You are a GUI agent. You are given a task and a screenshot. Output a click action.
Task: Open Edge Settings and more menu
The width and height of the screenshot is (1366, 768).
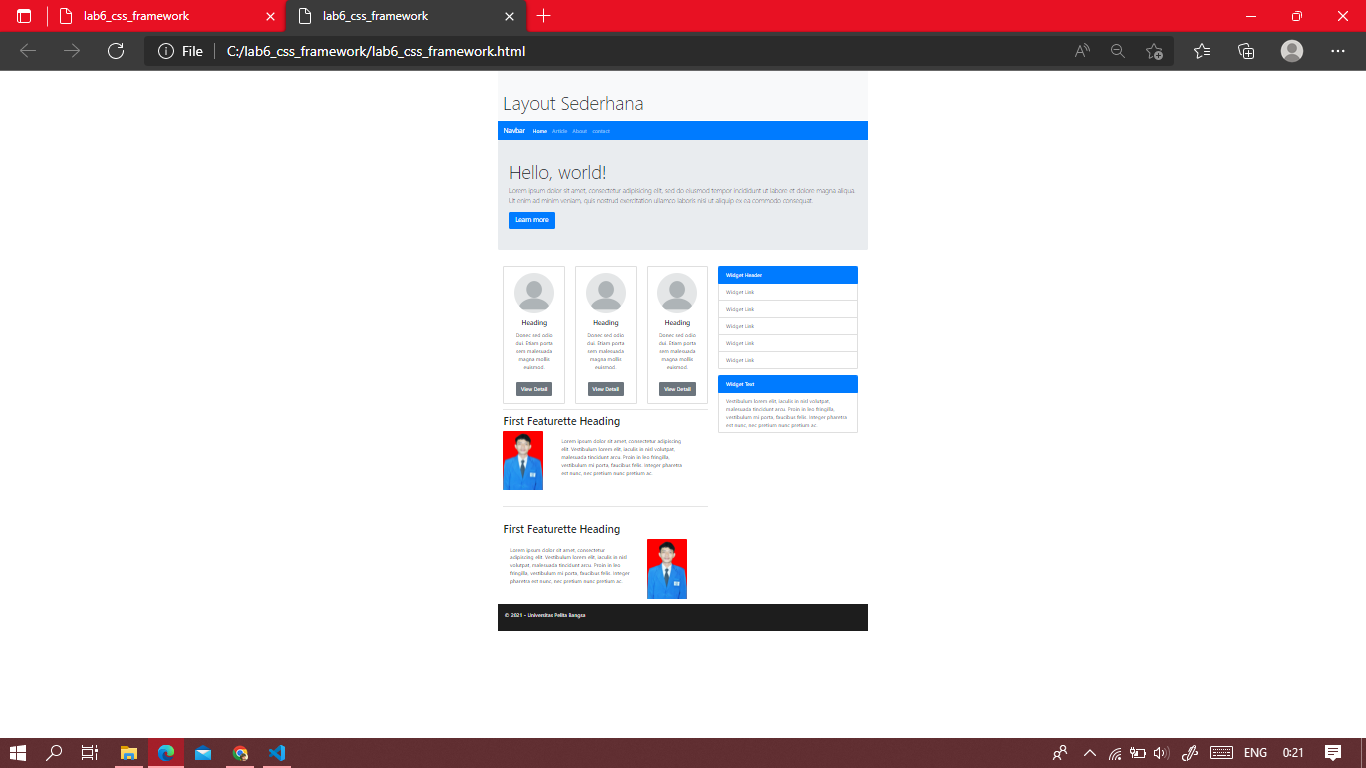pos(1338,51)
